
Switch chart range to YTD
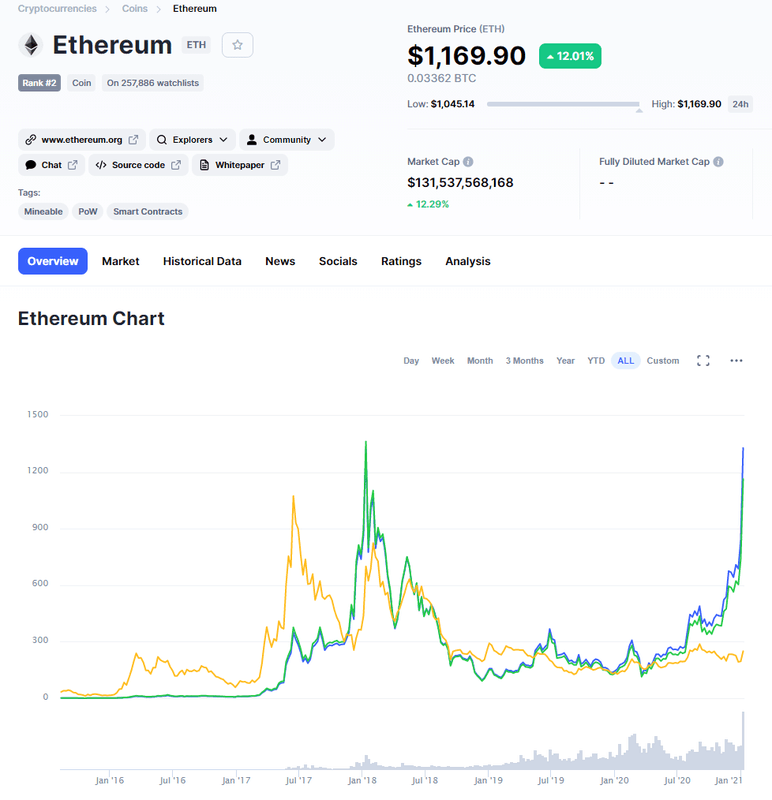pos(595,361)
